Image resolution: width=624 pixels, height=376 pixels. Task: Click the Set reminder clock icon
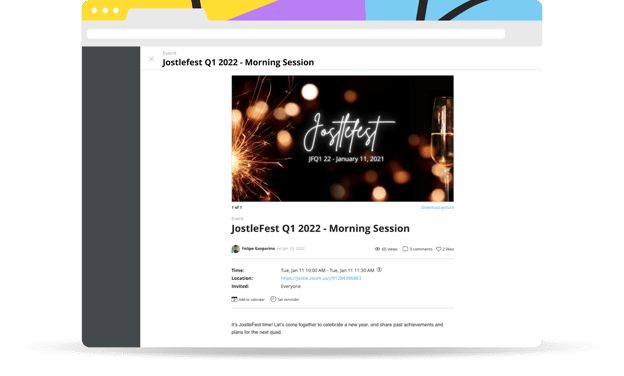(x=273, y=299)
